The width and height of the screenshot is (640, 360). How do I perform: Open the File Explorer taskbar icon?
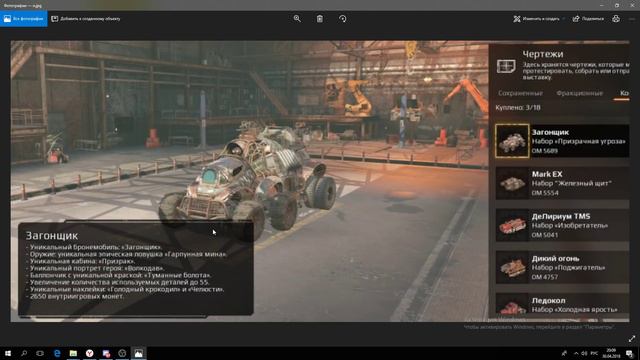[x=73, y=353]
